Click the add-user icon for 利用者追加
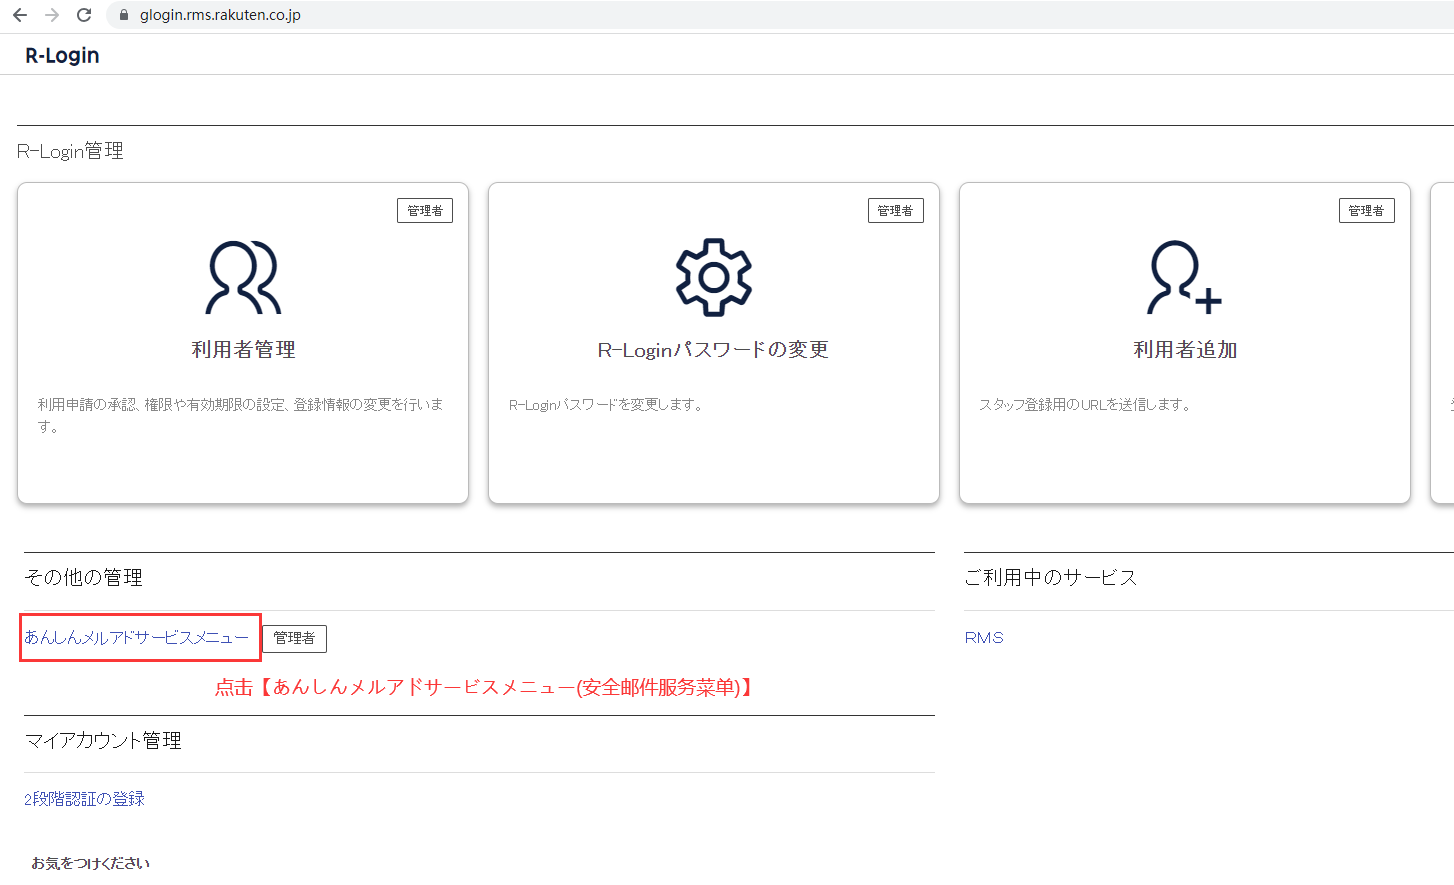1454x885 pixels. pos(1184,277)
